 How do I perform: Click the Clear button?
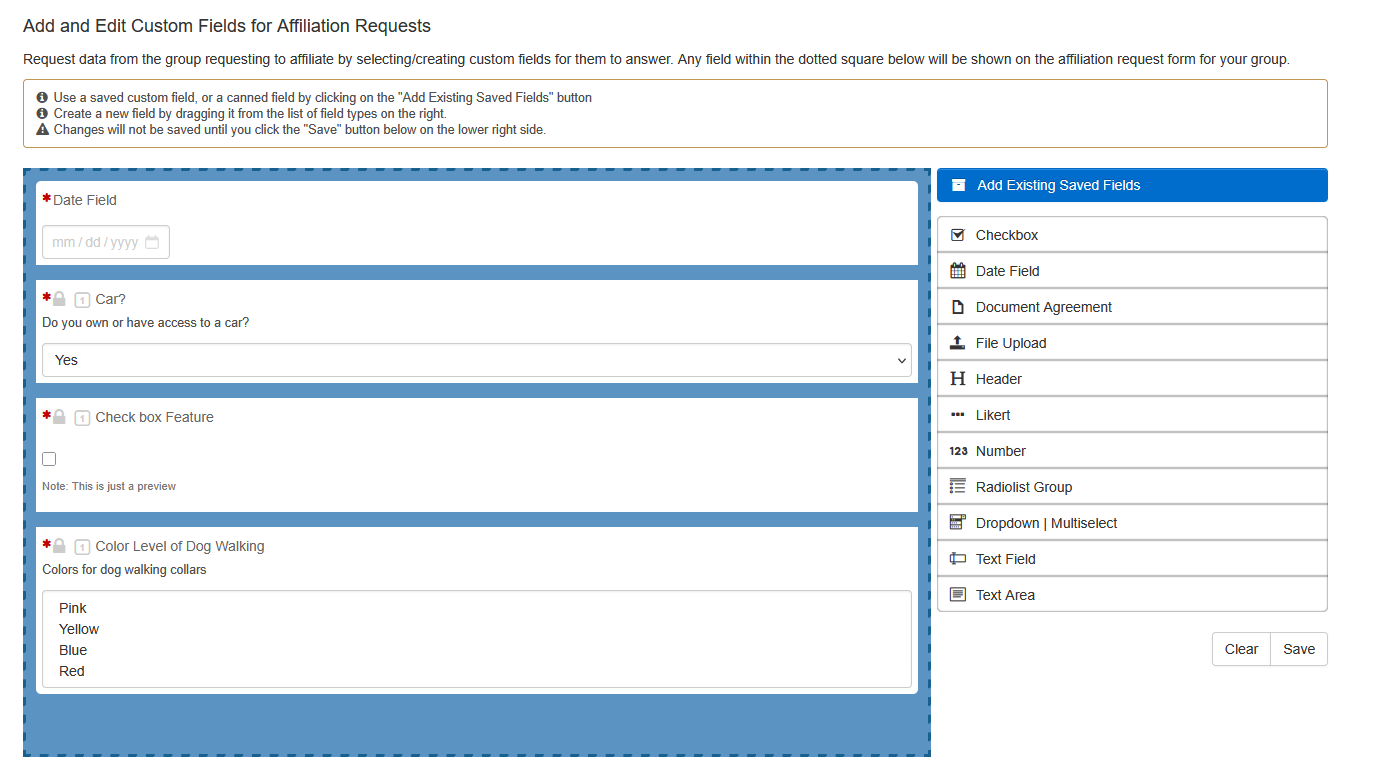1241,649
